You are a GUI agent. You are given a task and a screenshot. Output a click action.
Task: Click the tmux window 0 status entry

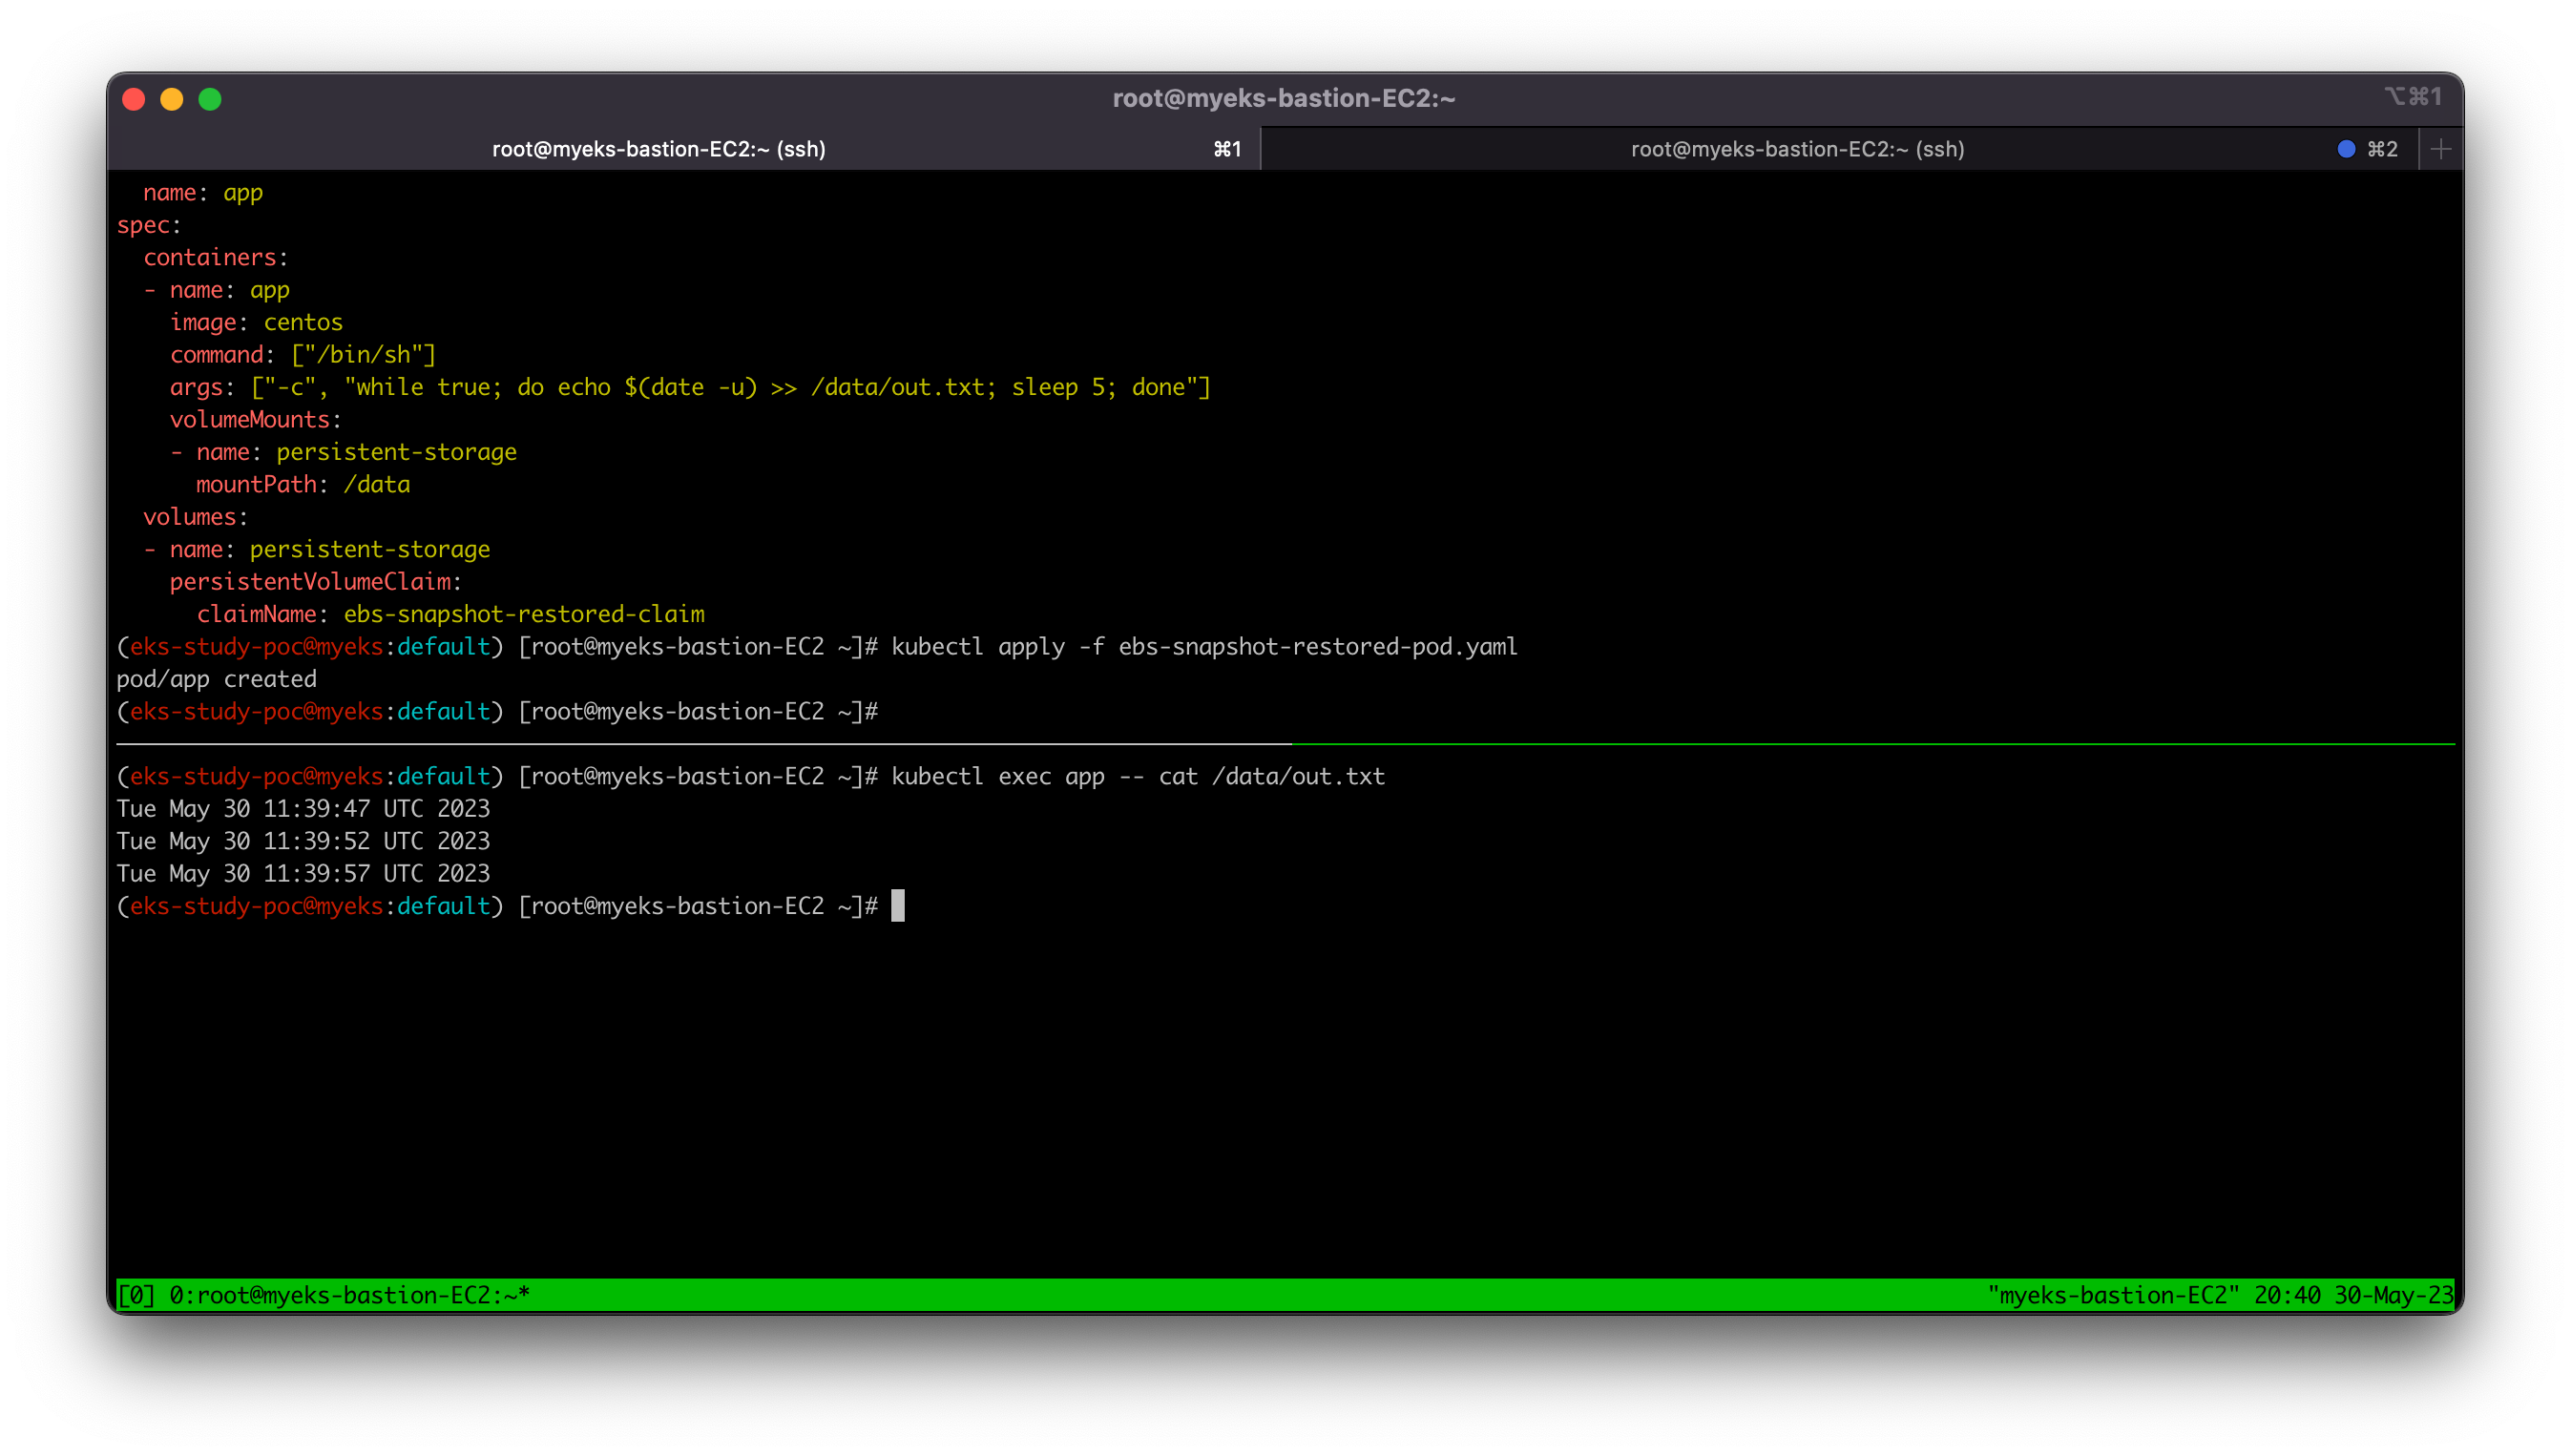tap(348, 1295)
